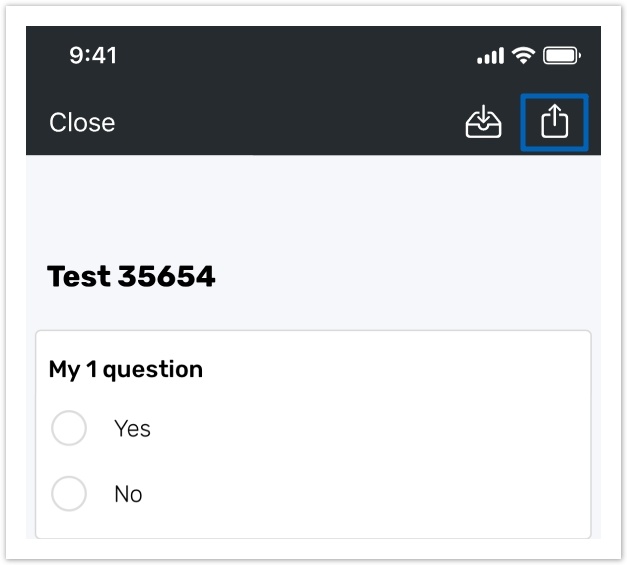Click the Yes answer label text
This screenshot has height=565, width=627.
132,429
